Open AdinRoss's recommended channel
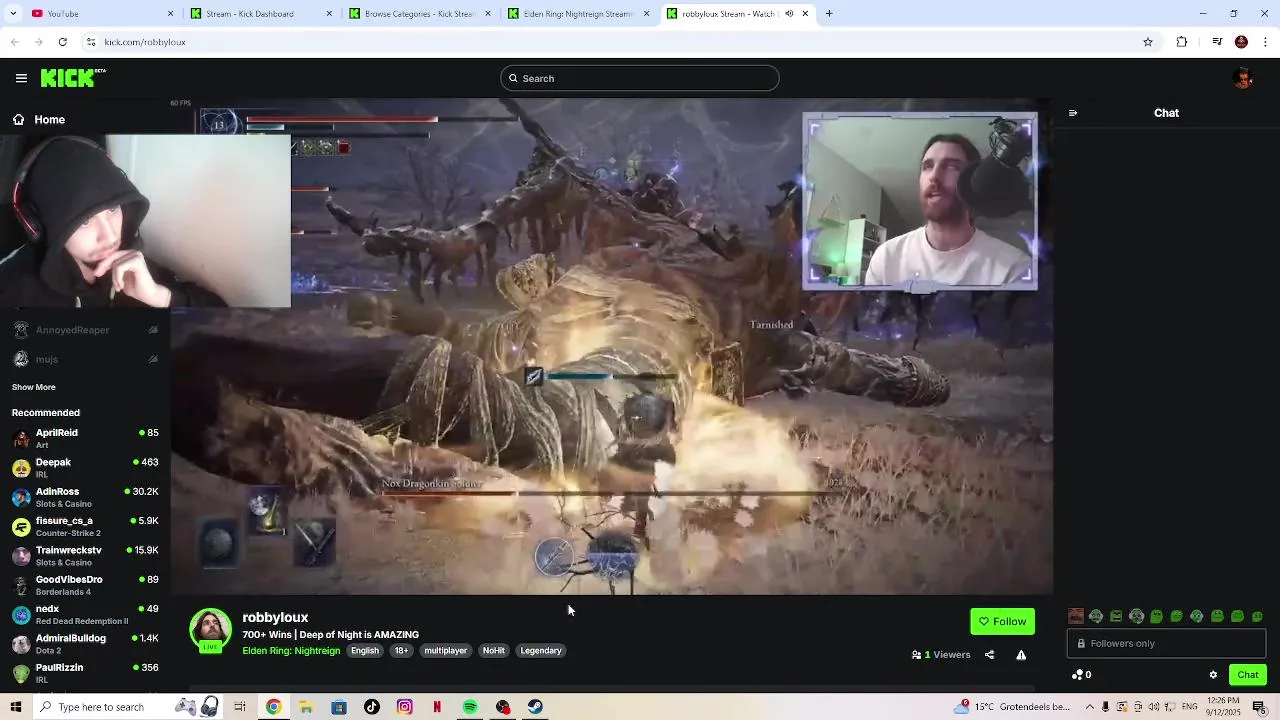Image resolution: width=1280 pixels, height=720 pixels. (85, 497)
